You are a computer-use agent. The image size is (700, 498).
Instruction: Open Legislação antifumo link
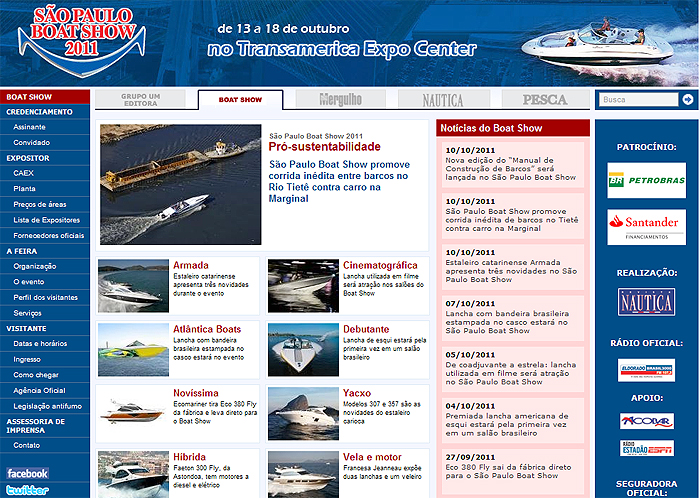[x=47, y=406]
